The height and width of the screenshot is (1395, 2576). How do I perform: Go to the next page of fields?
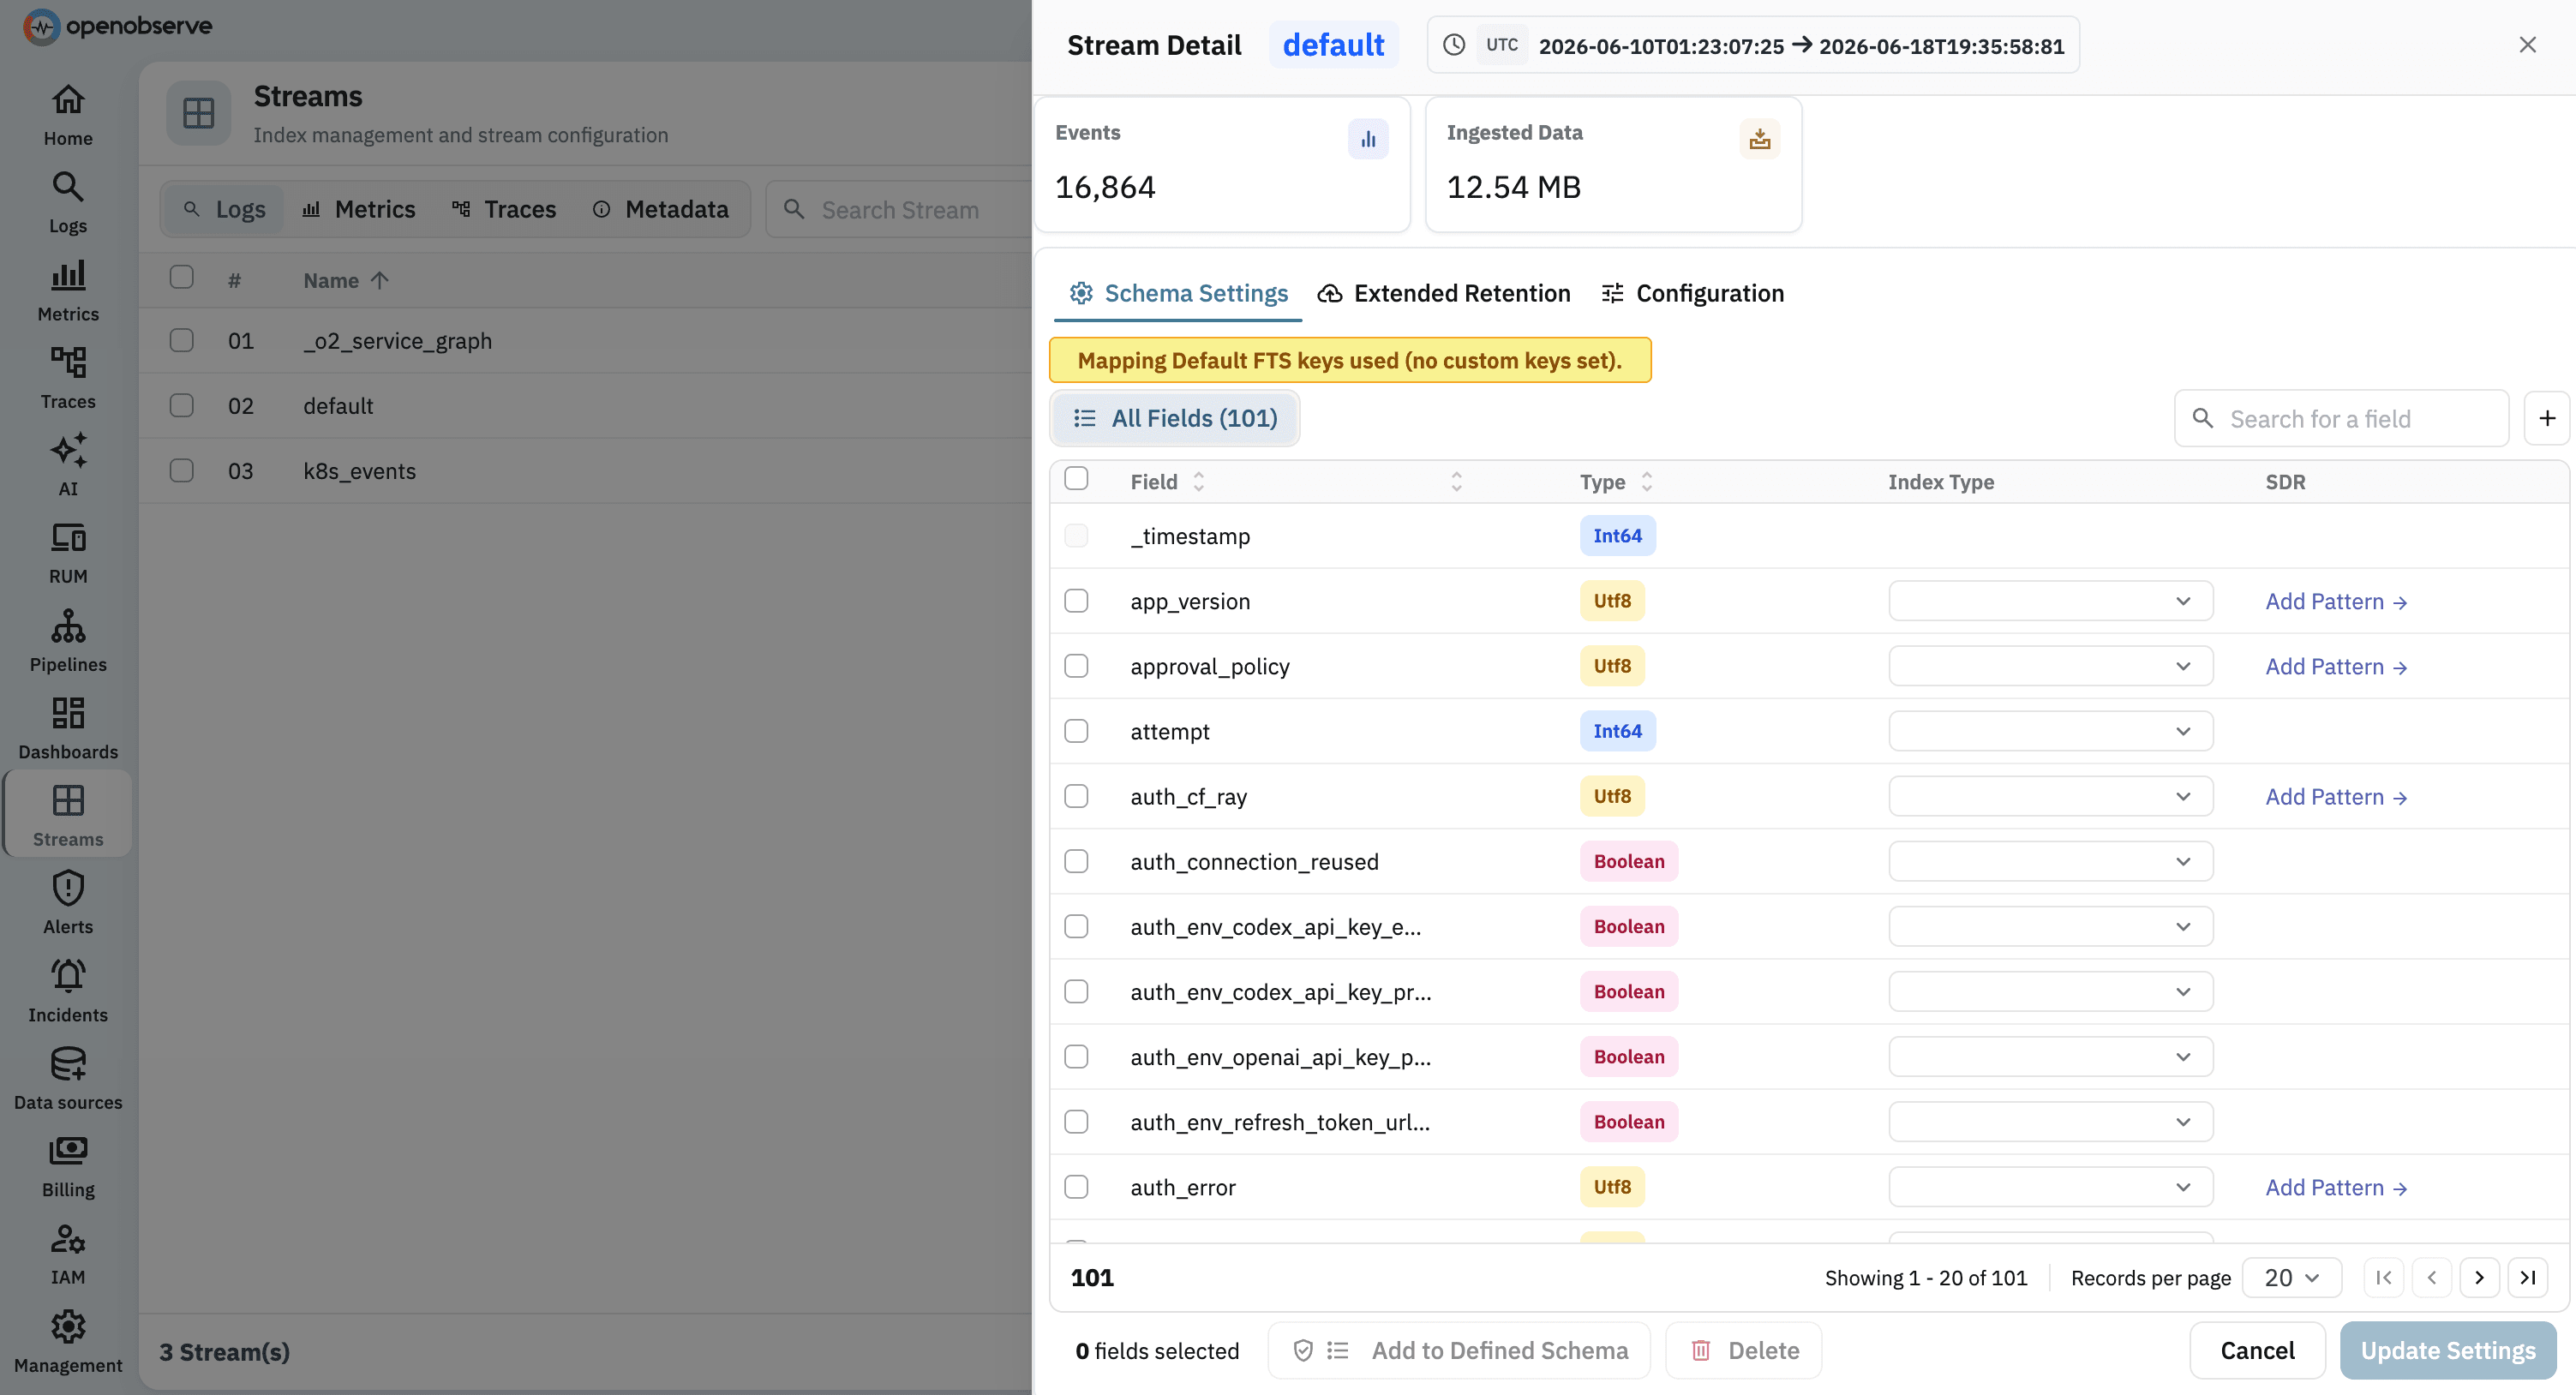(2480, 1277)
